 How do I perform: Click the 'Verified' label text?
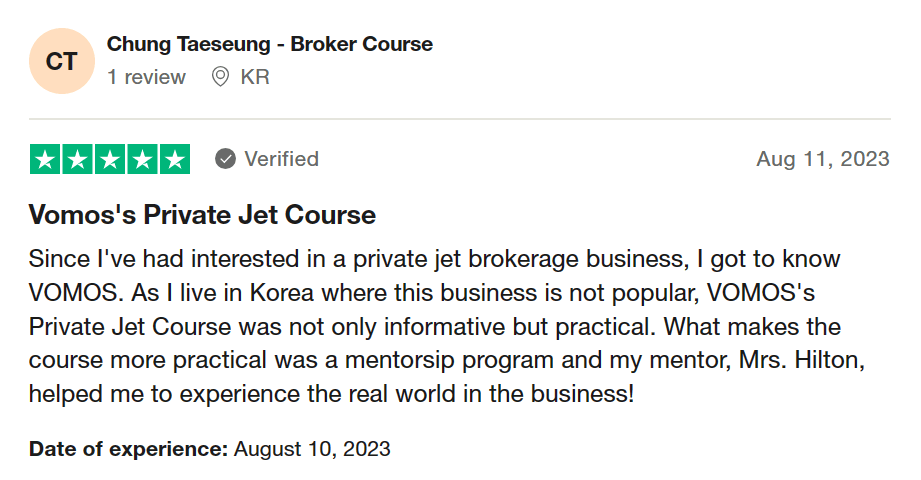tap(281, 159)
